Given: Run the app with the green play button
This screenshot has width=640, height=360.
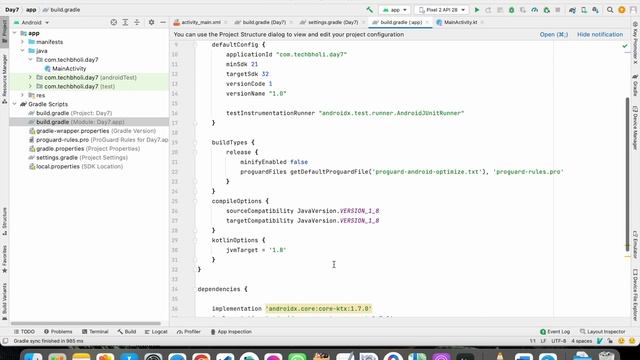Looking at the screenshot, I should [476, 10].
